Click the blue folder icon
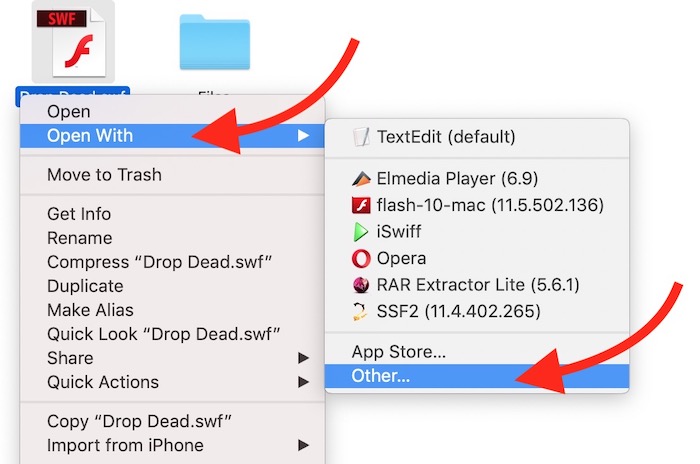700x464 pixels. coord(214,42)
